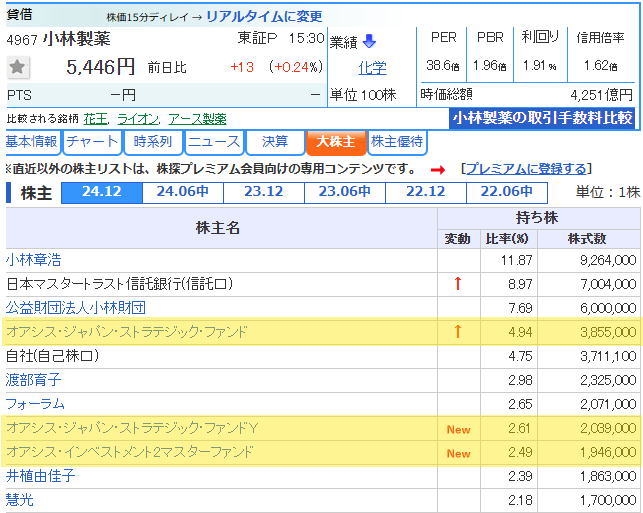Open the 株主優待 tab

tap(397, 142)
